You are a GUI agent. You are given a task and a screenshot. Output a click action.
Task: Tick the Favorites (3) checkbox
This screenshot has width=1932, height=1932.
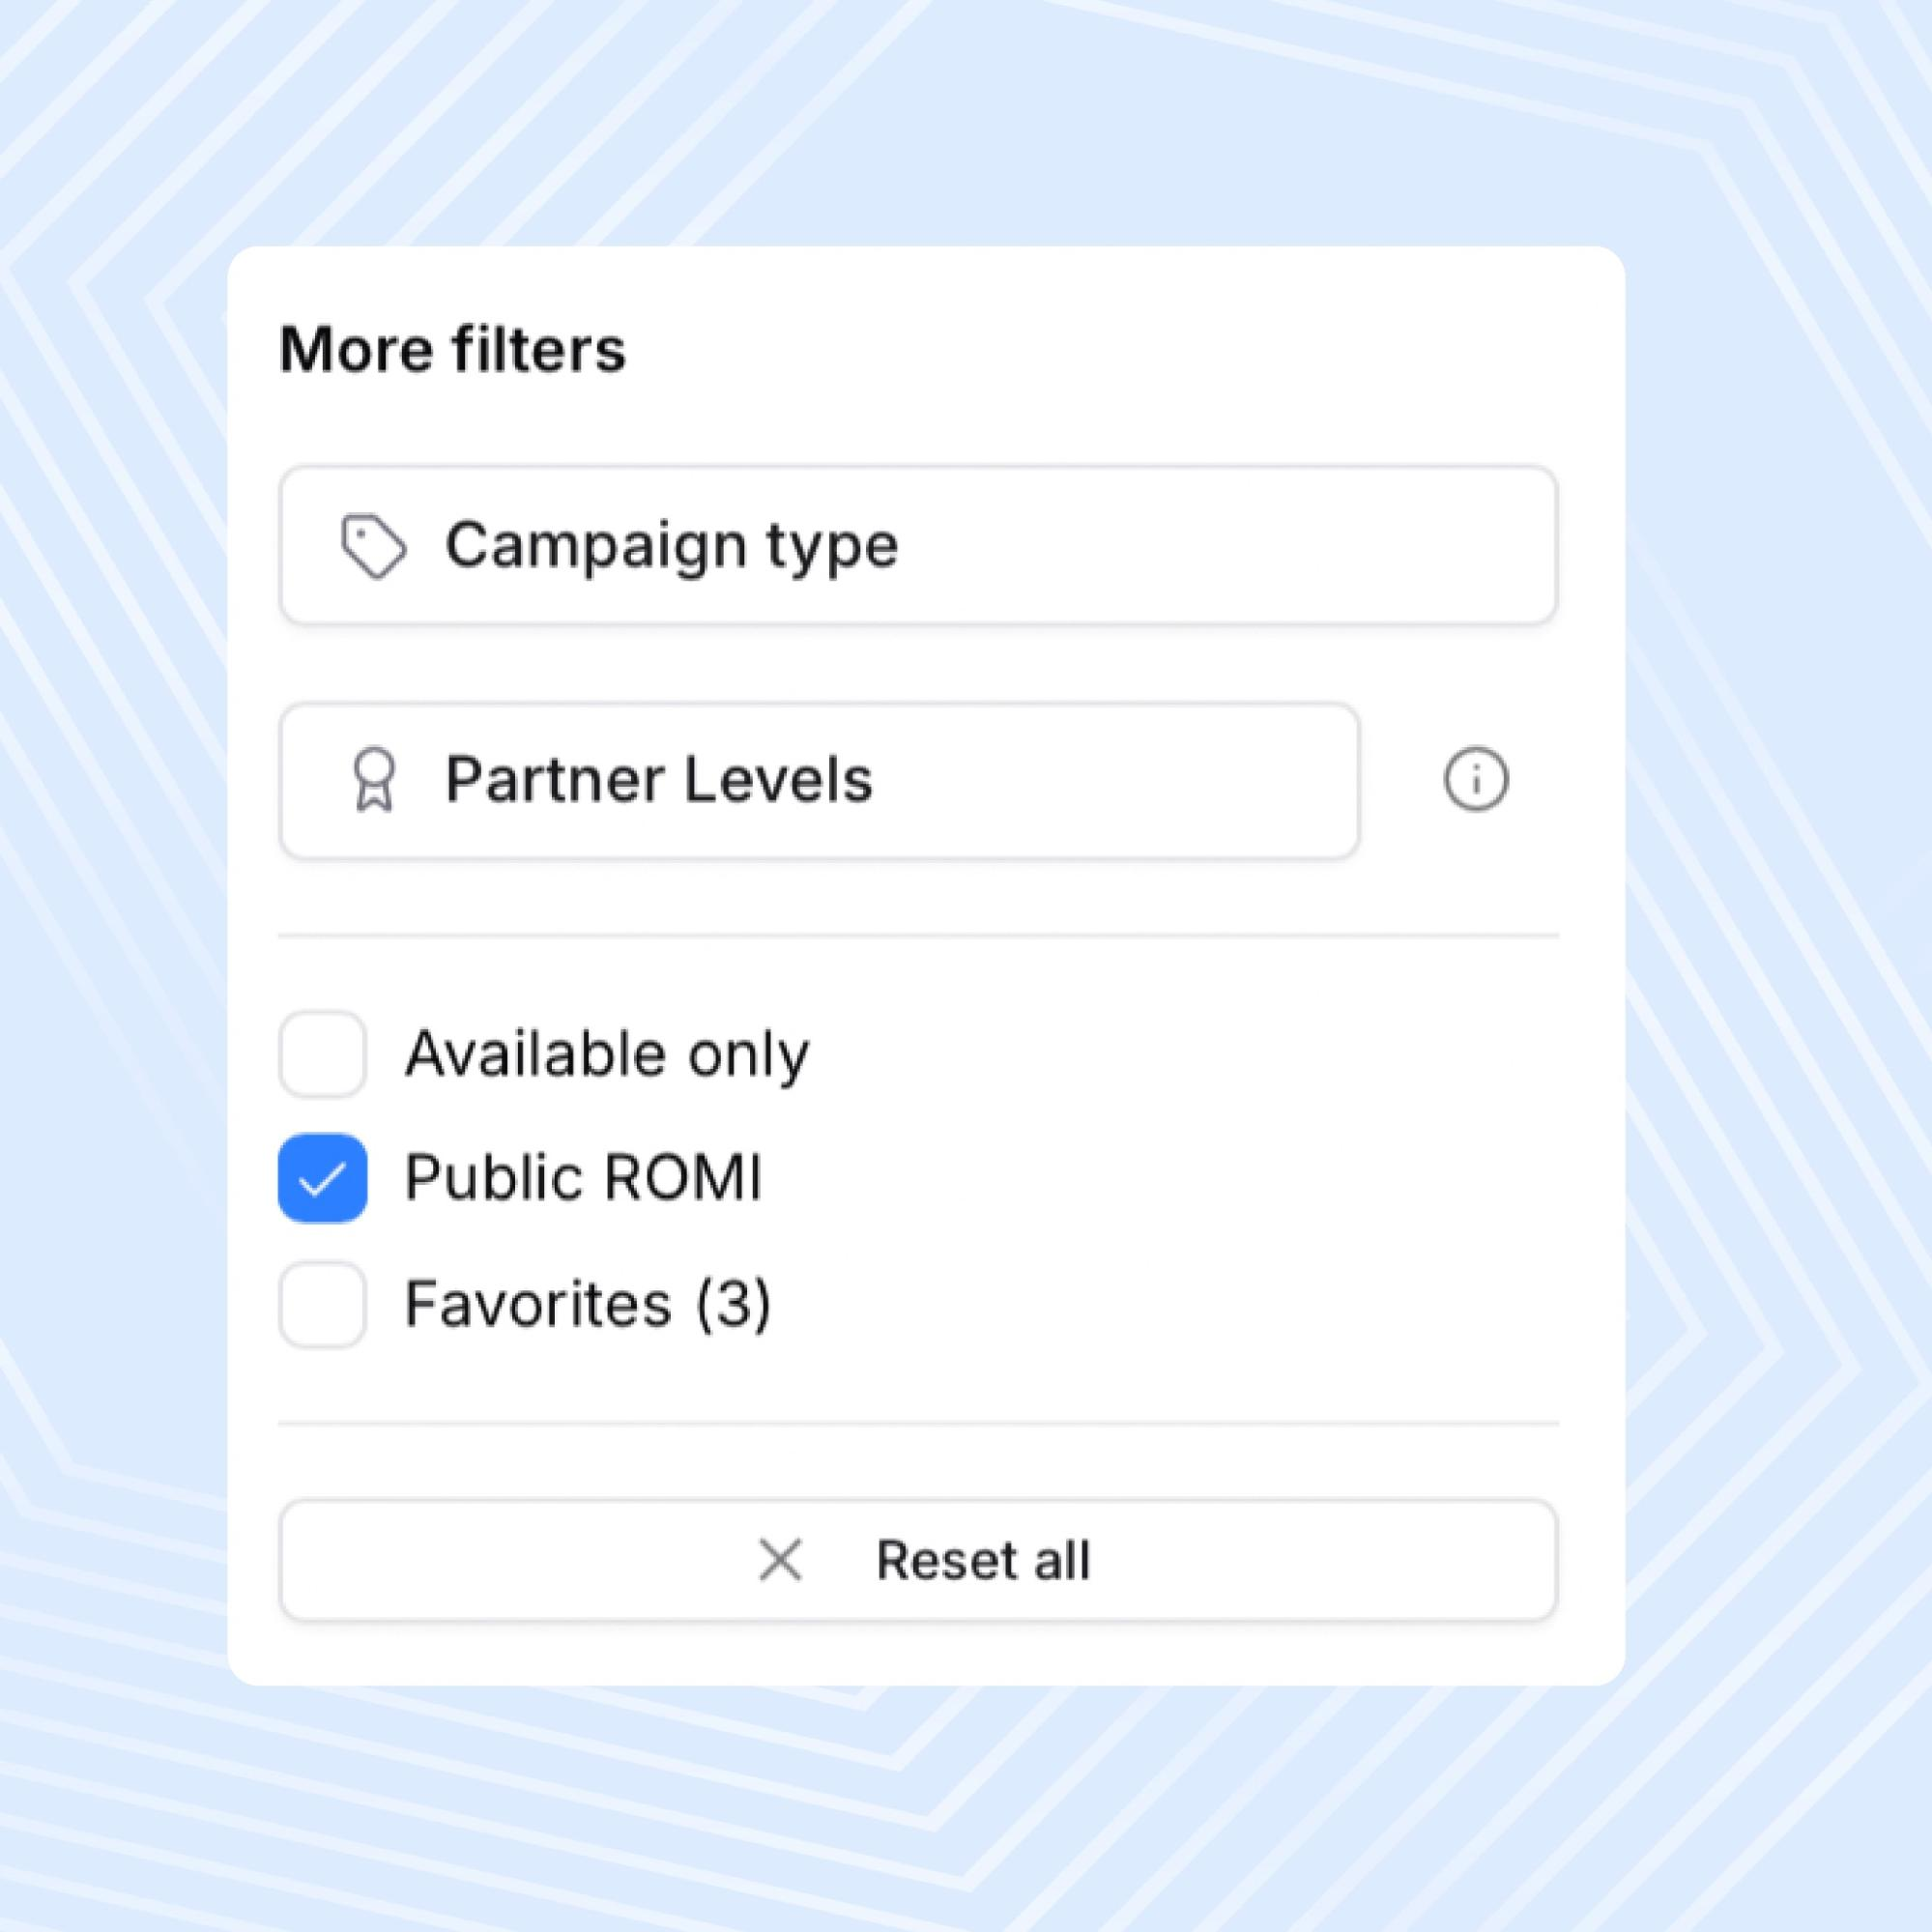tap(322, 1305)
